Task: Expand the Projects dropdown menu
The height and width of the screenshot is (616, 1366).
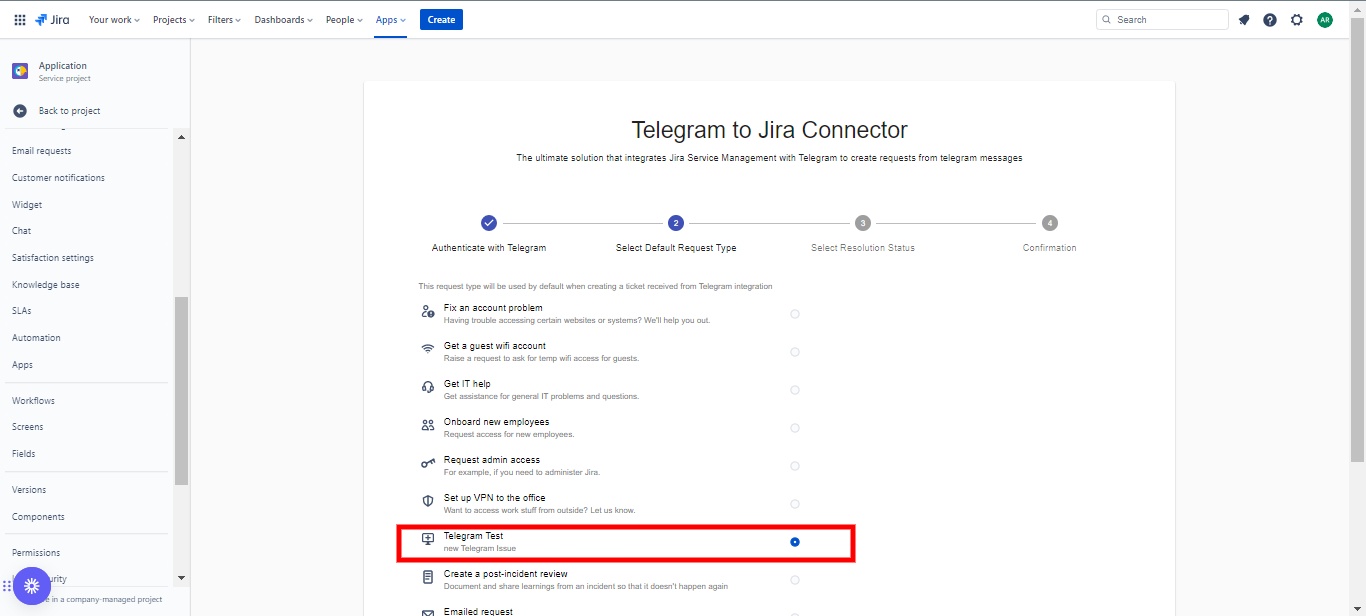Action: [174, 20]
